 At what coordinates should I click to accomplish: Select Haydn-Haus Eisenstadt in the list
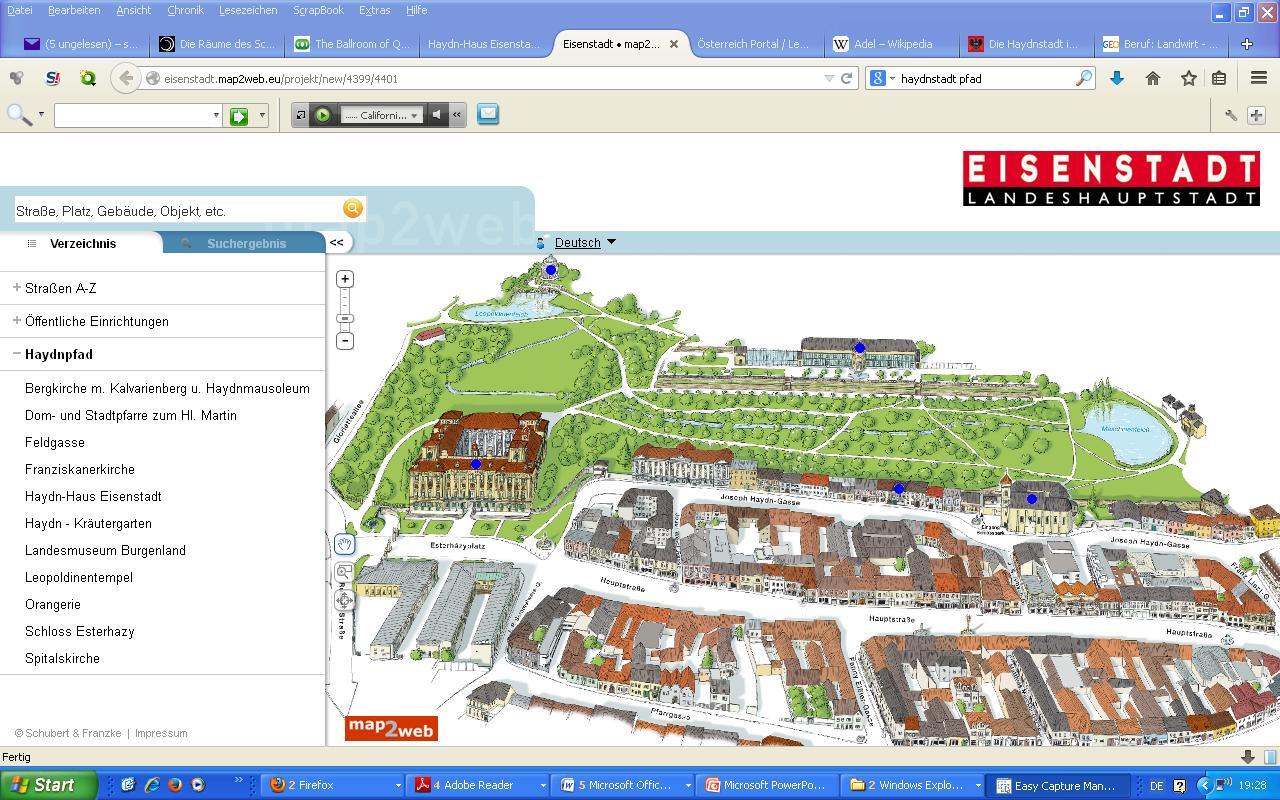click(93, 496)
